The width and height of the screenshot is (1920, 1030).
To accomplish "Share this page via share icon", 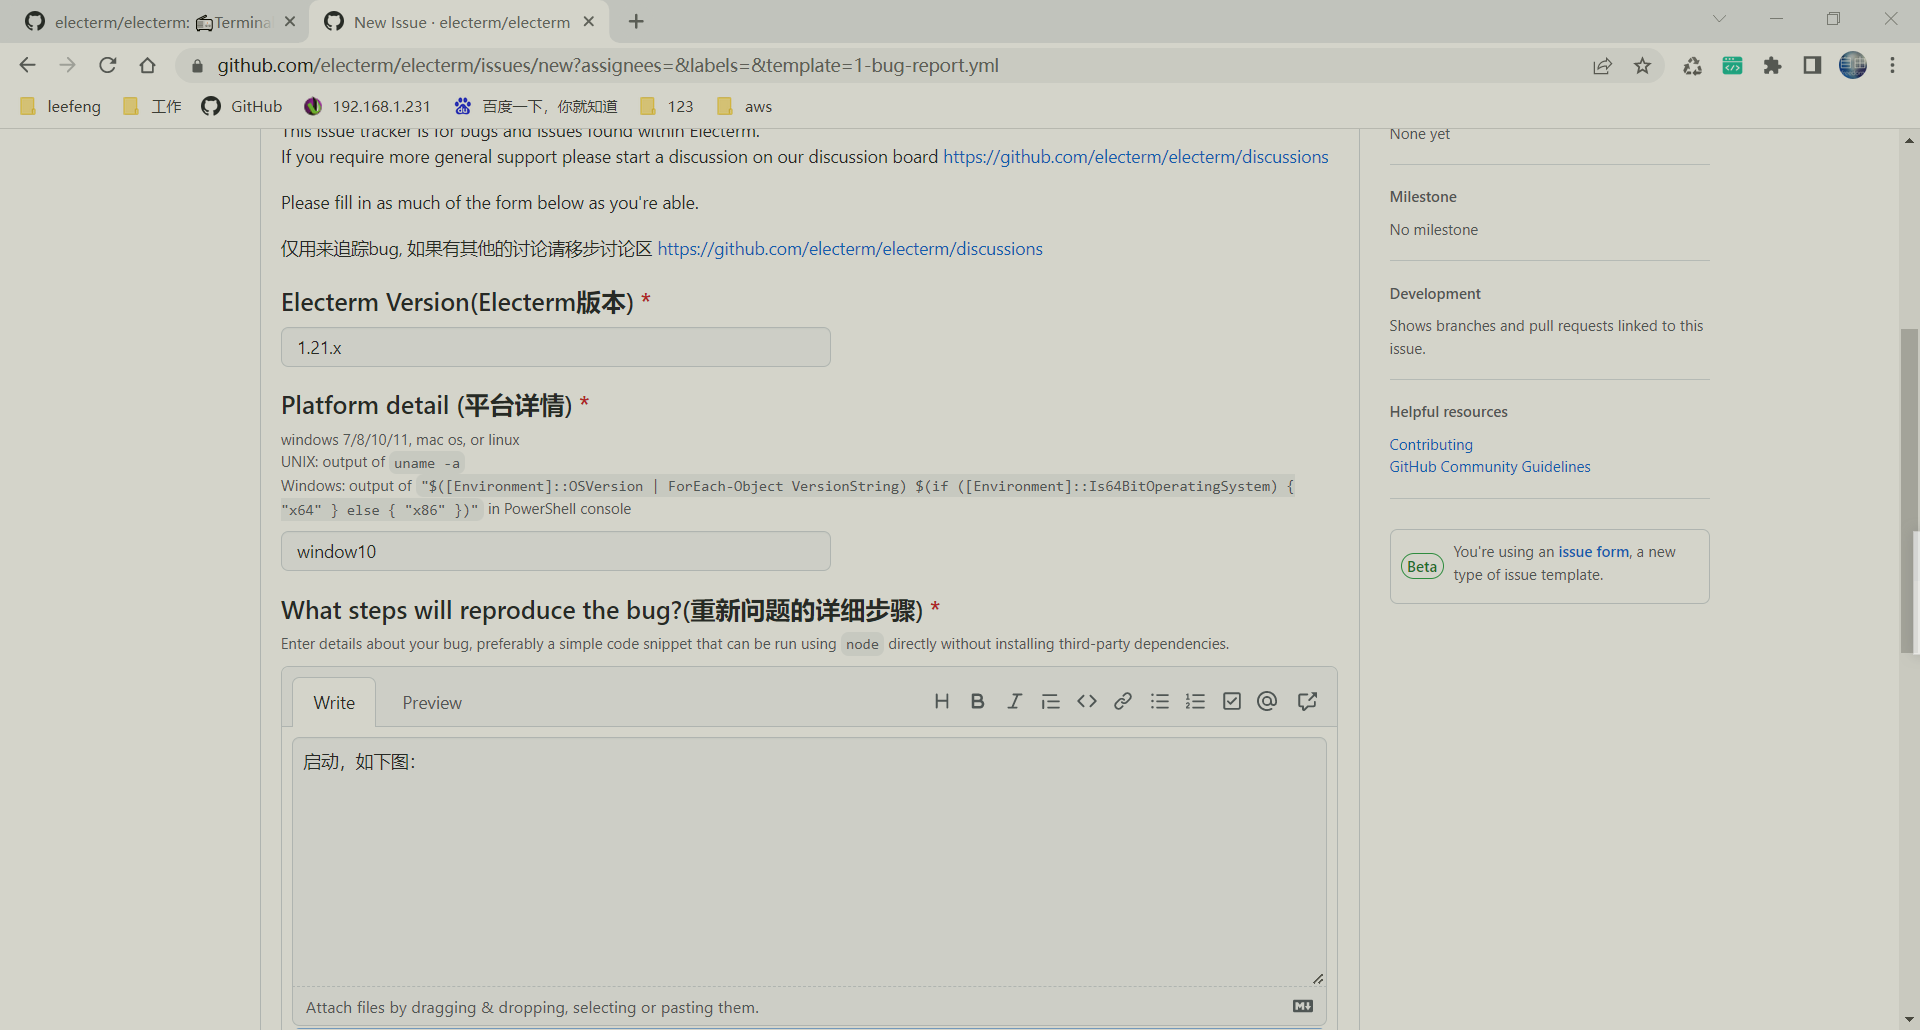I will pos(1603,65).
